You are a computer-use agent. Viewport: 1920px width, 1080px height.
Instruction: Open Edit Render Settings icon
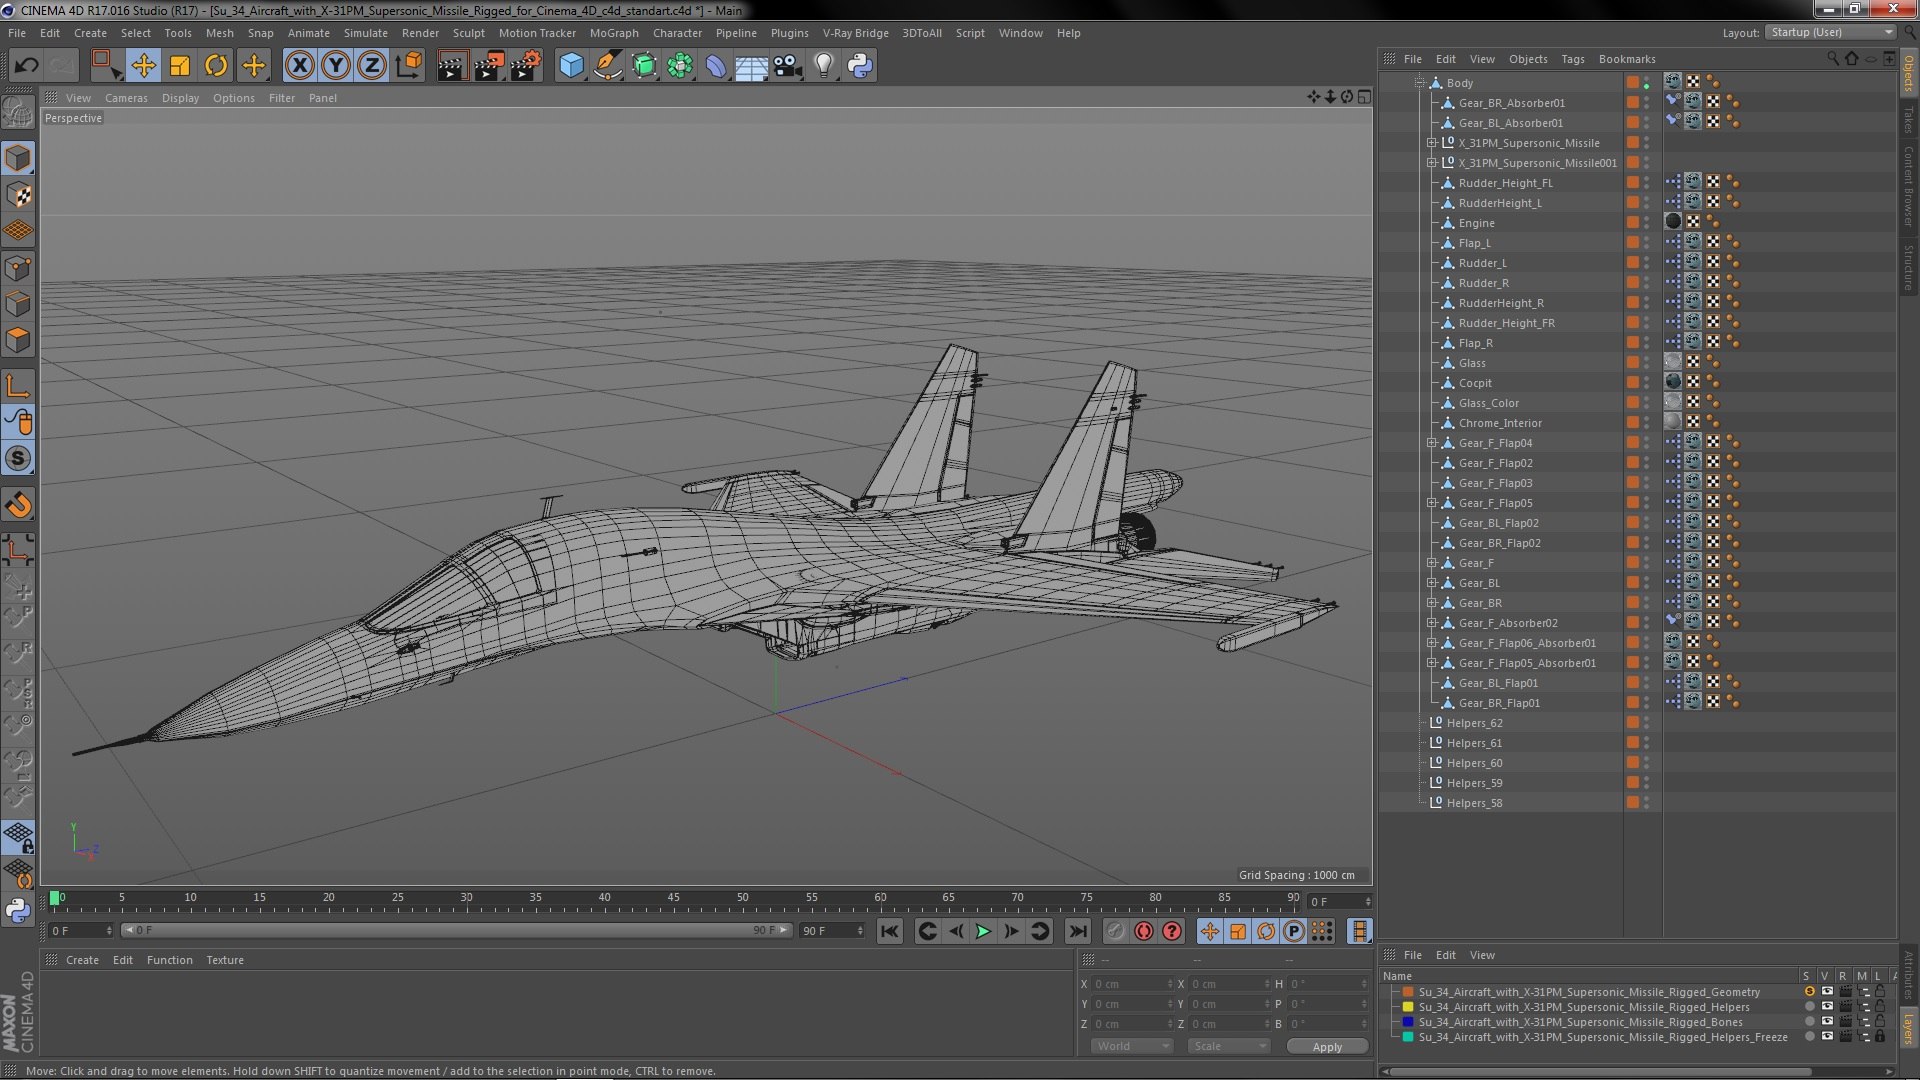pyautogui.click(x=525, y=66)
